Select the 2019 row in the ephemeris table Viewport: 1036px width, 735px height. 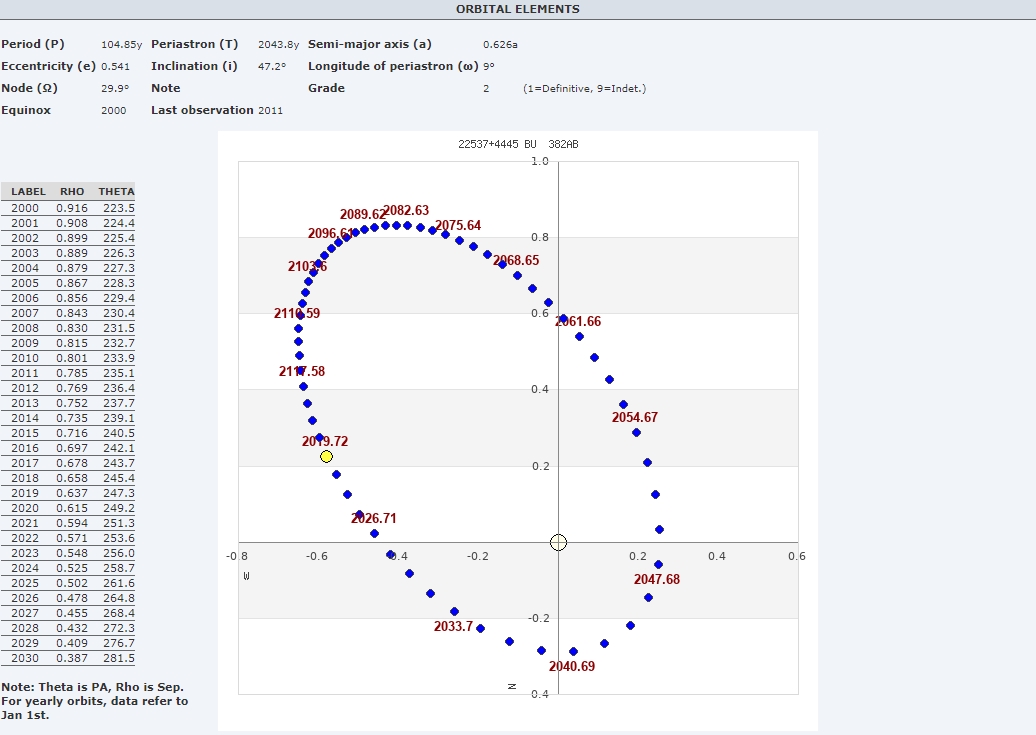click(68, 493)
